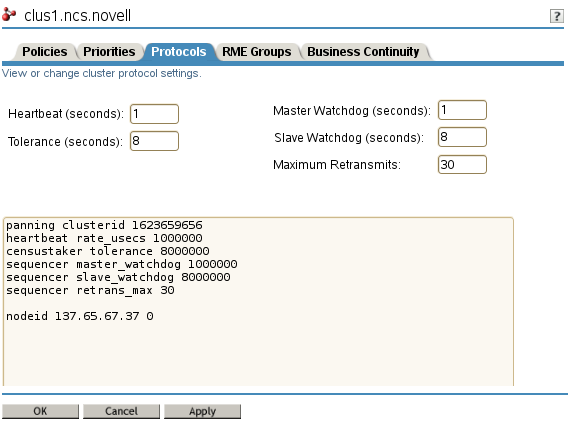Click the 'panning clusterid 1623659656' line
The height and width of the screenshot is (424, 568).
pyautogui.click(x=104, y=225)
